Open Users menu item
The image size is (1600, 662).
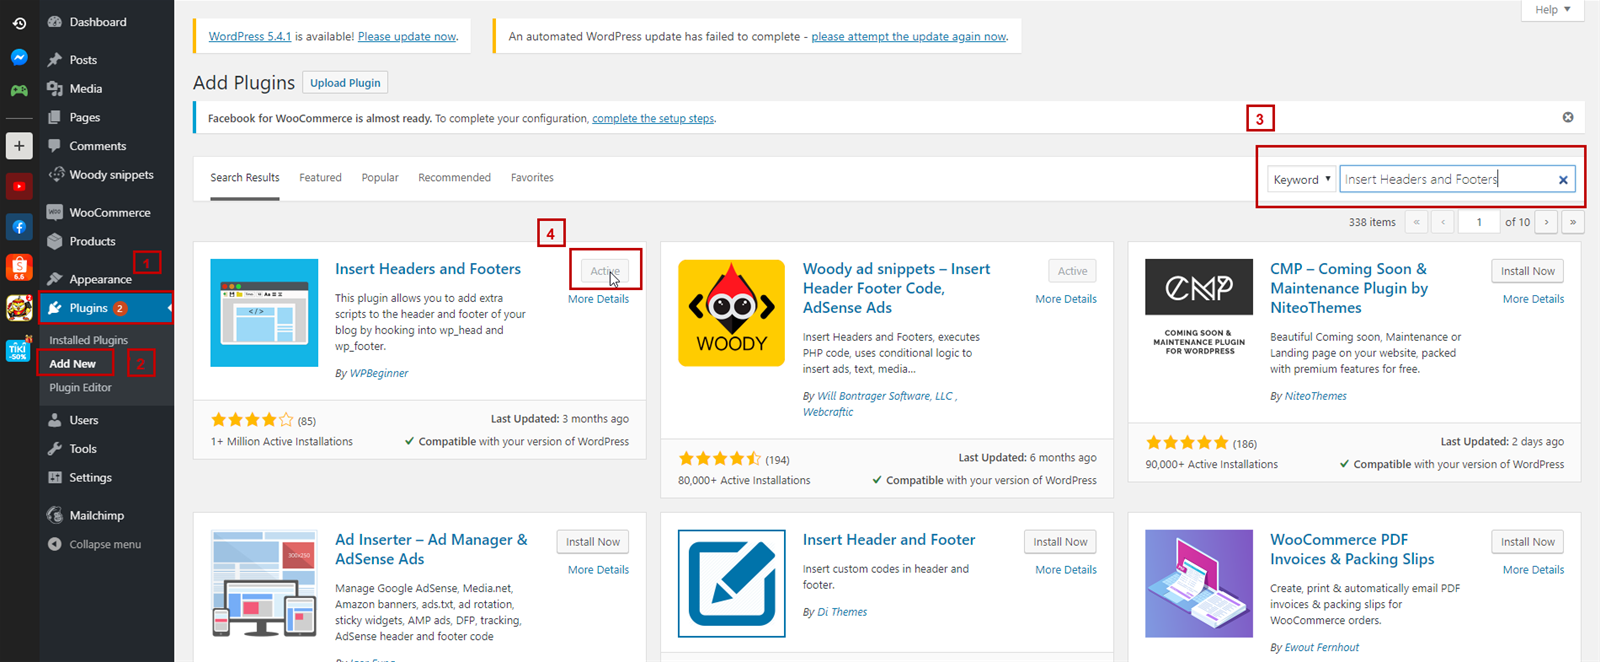coord(84,421)
